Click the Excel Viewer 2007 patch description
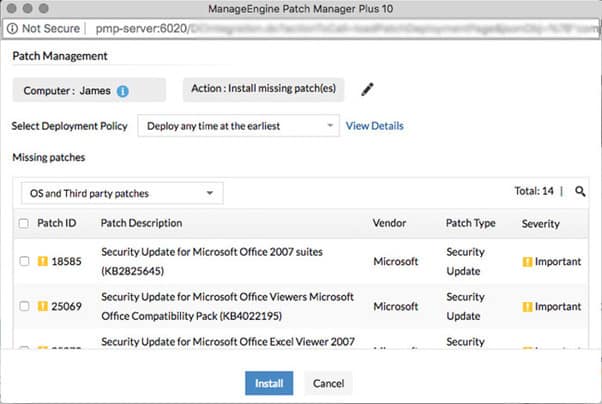 click(228, 341)
